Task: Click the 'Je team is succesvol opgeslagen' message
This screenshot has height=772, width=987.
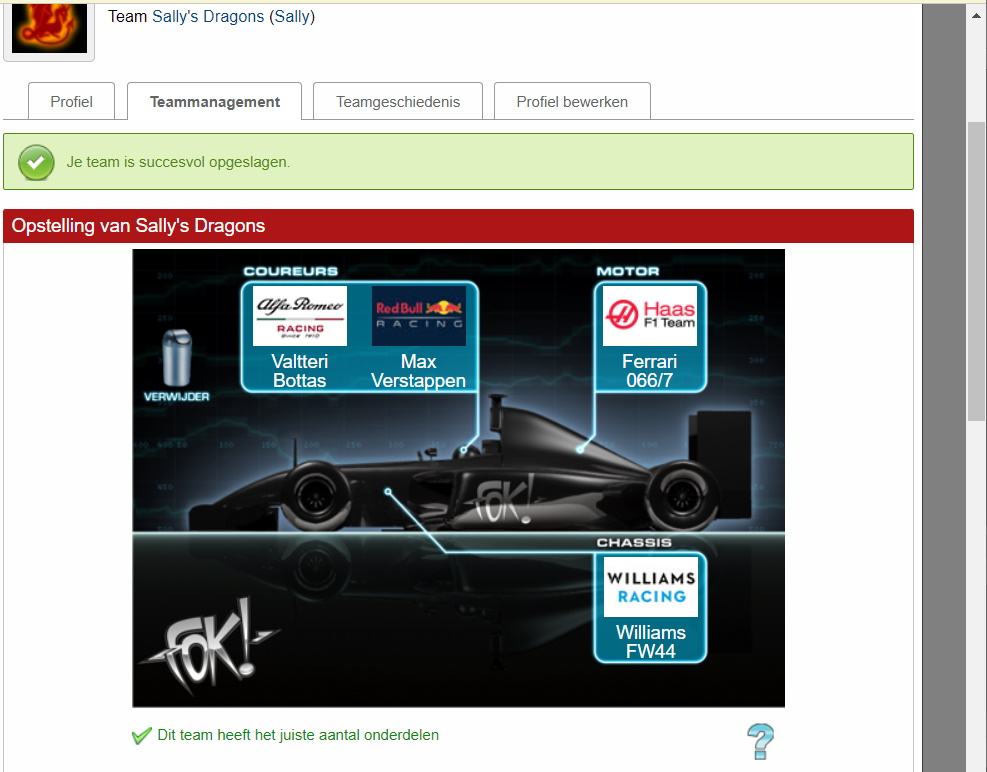Action: click(x=178, y=162)
